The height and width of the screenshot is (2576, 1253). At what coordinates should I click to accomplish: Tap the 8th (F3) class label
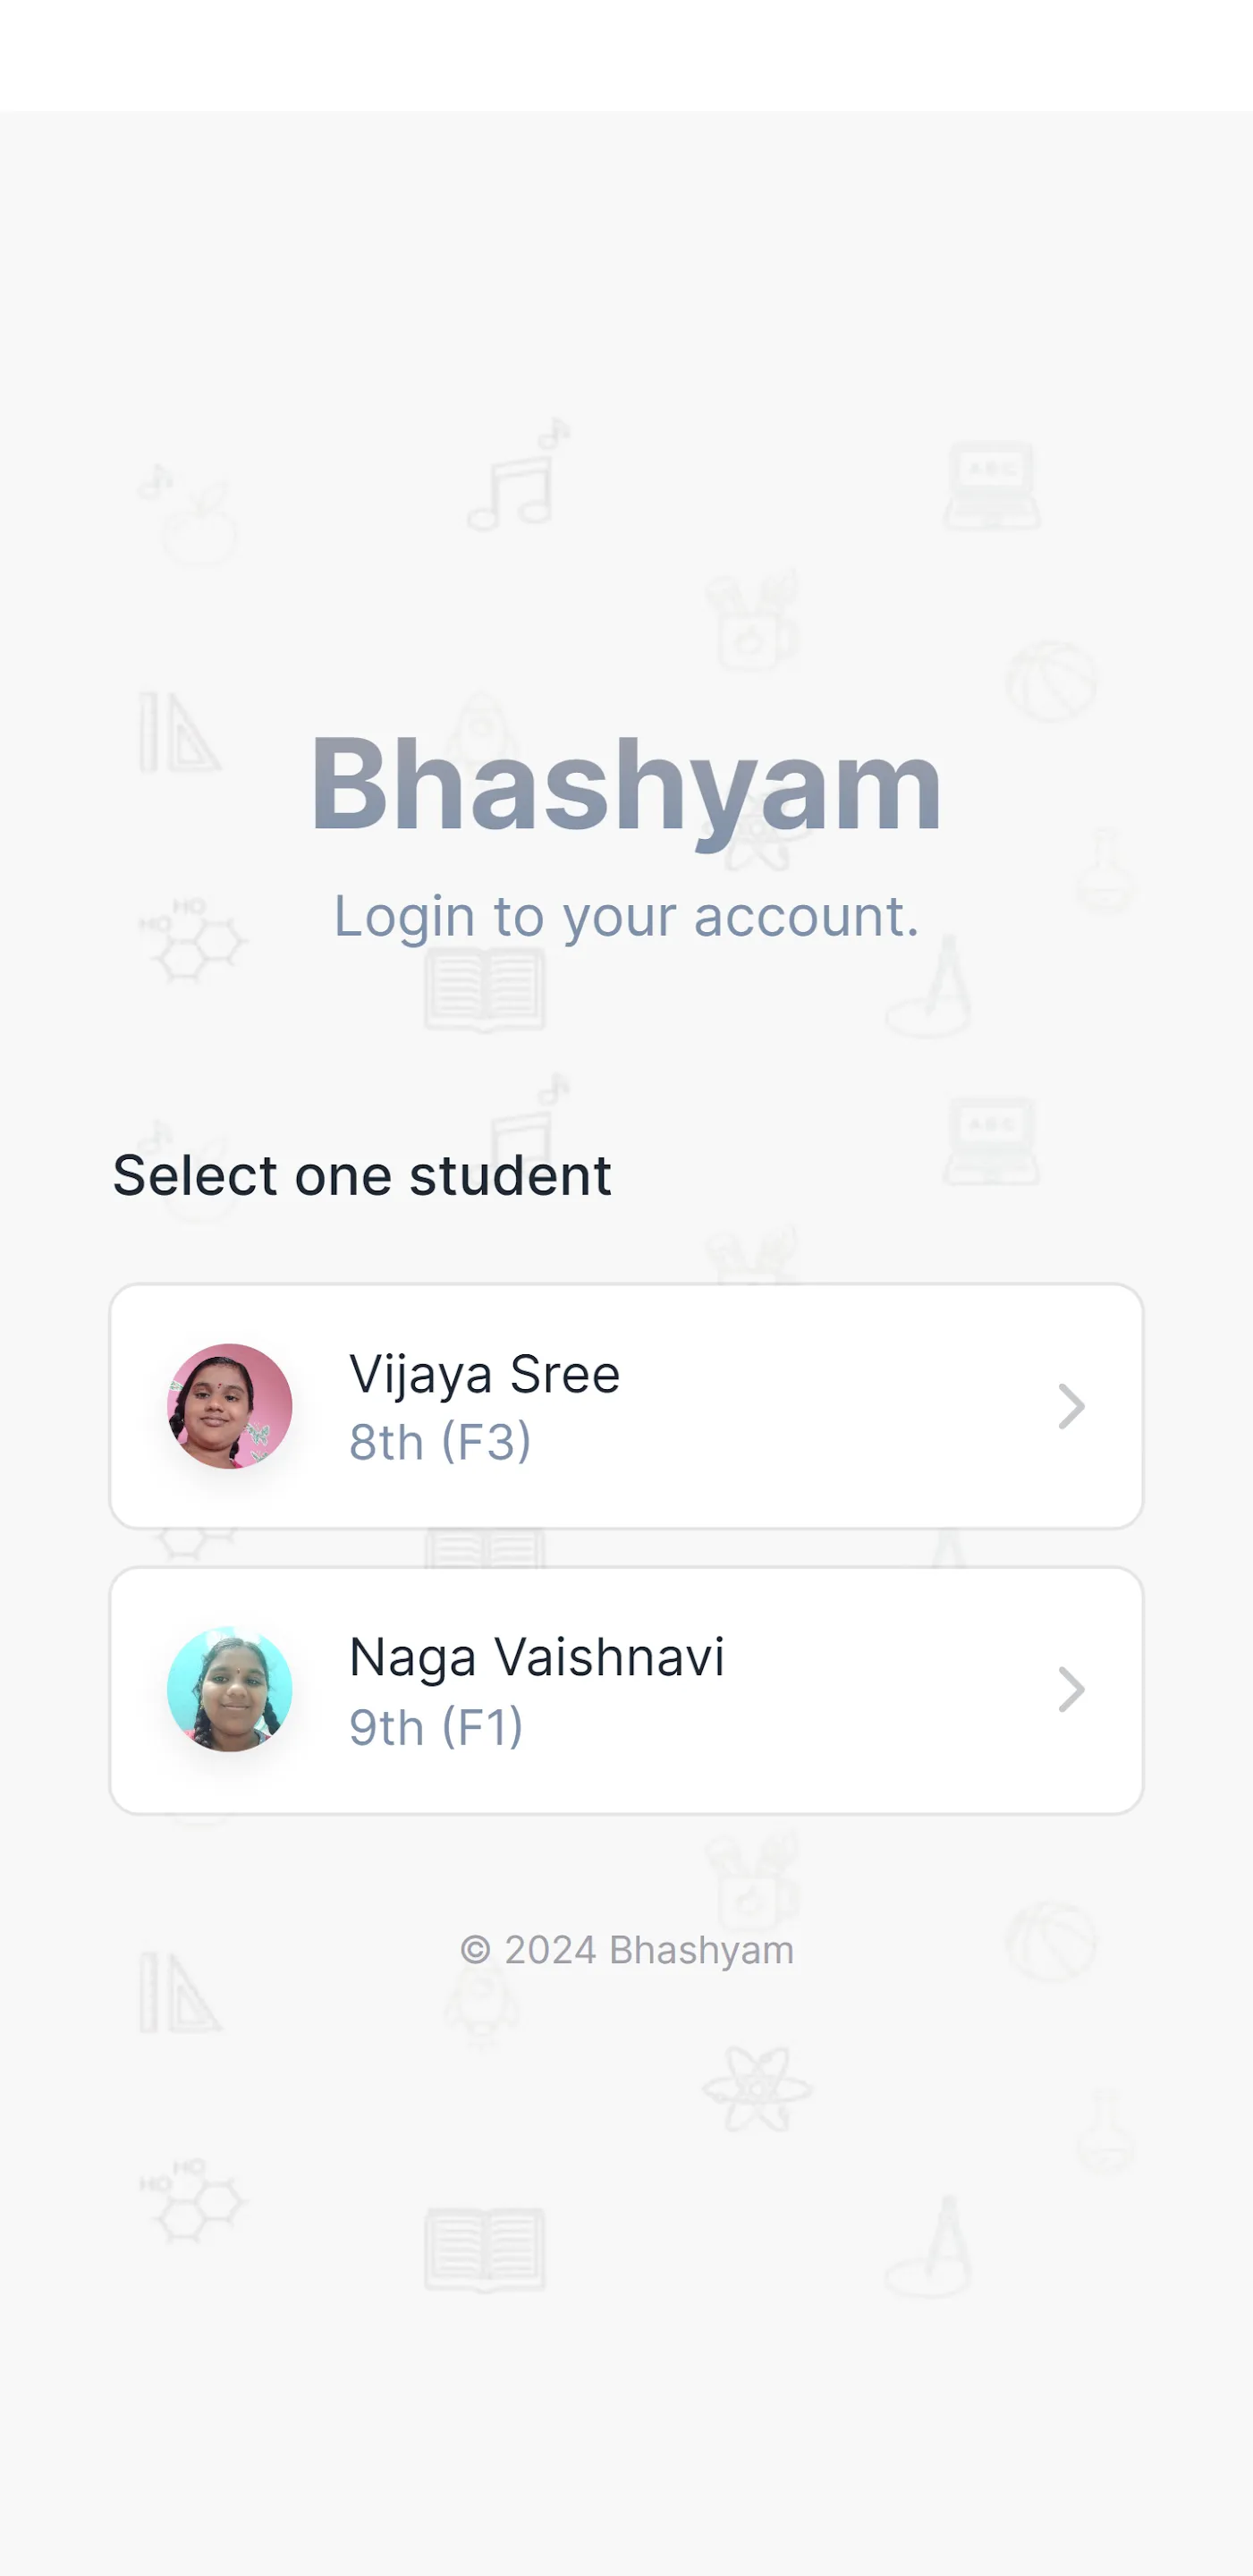coord(439,1442)
